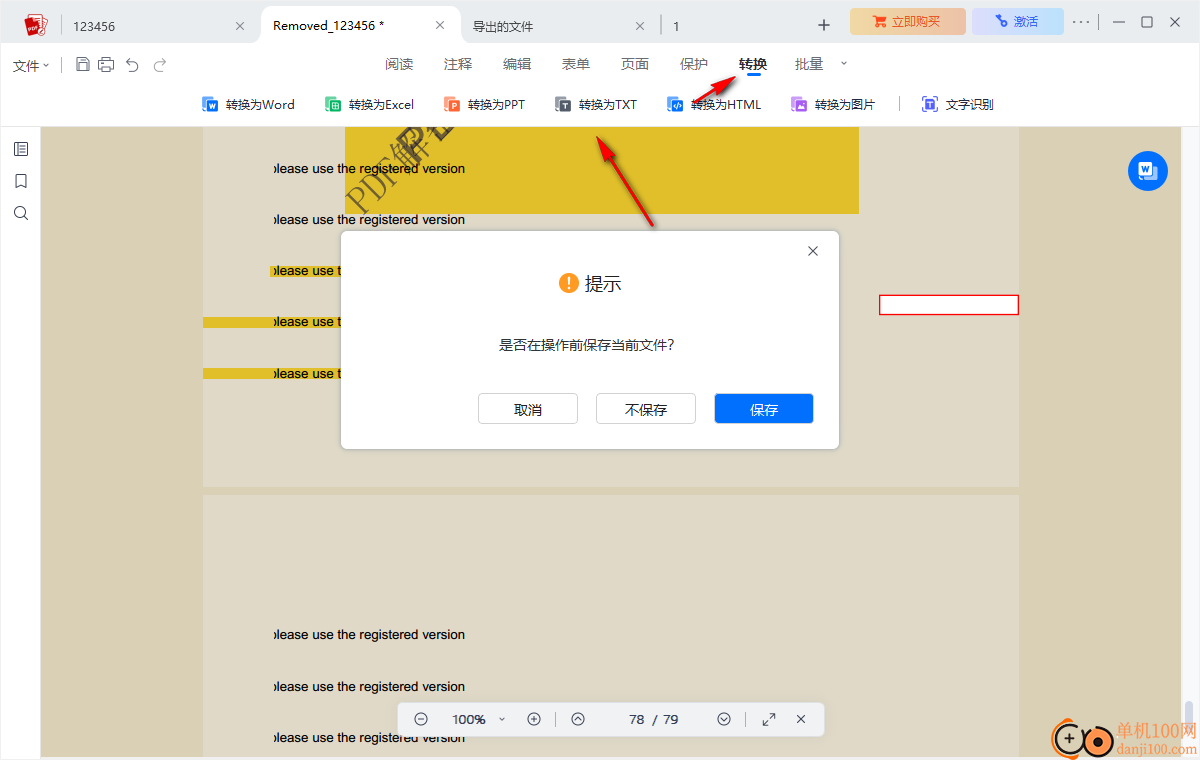This screenshot has width=1200, height=760.
Task: Close the bottom page navigation bar
Action: 801,719
